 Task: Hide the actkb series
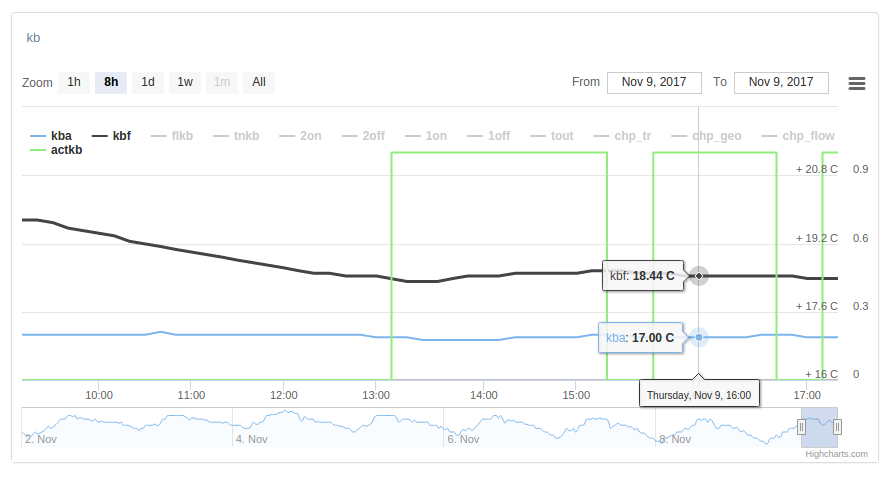[56, 150]
